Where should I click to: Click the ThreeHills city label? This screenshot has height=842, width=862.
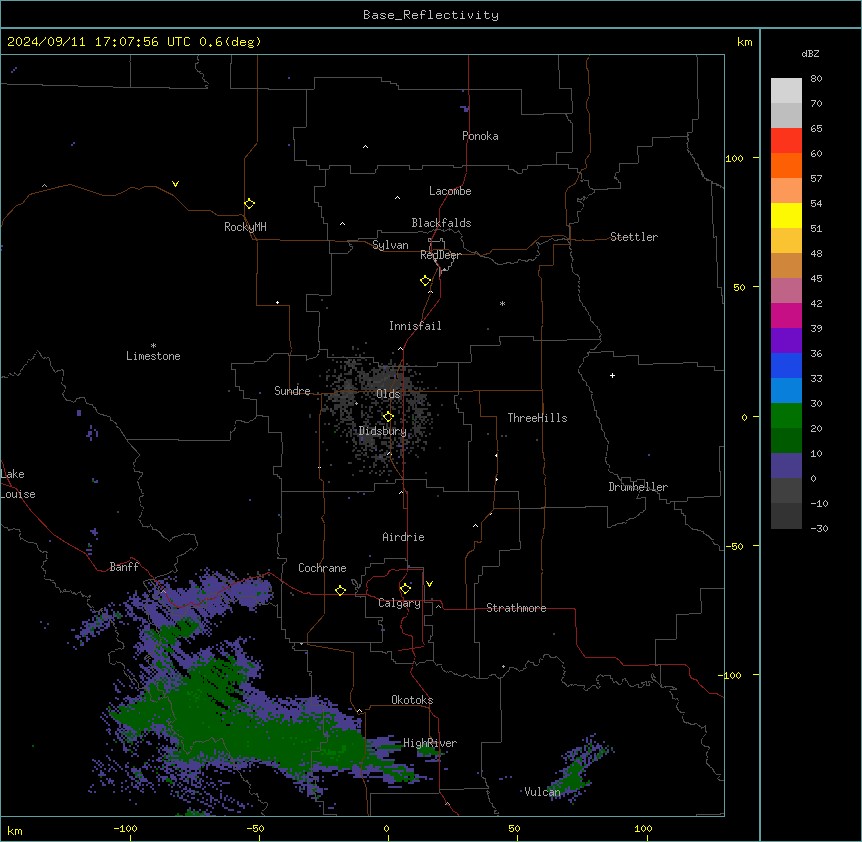click(537, 418)
